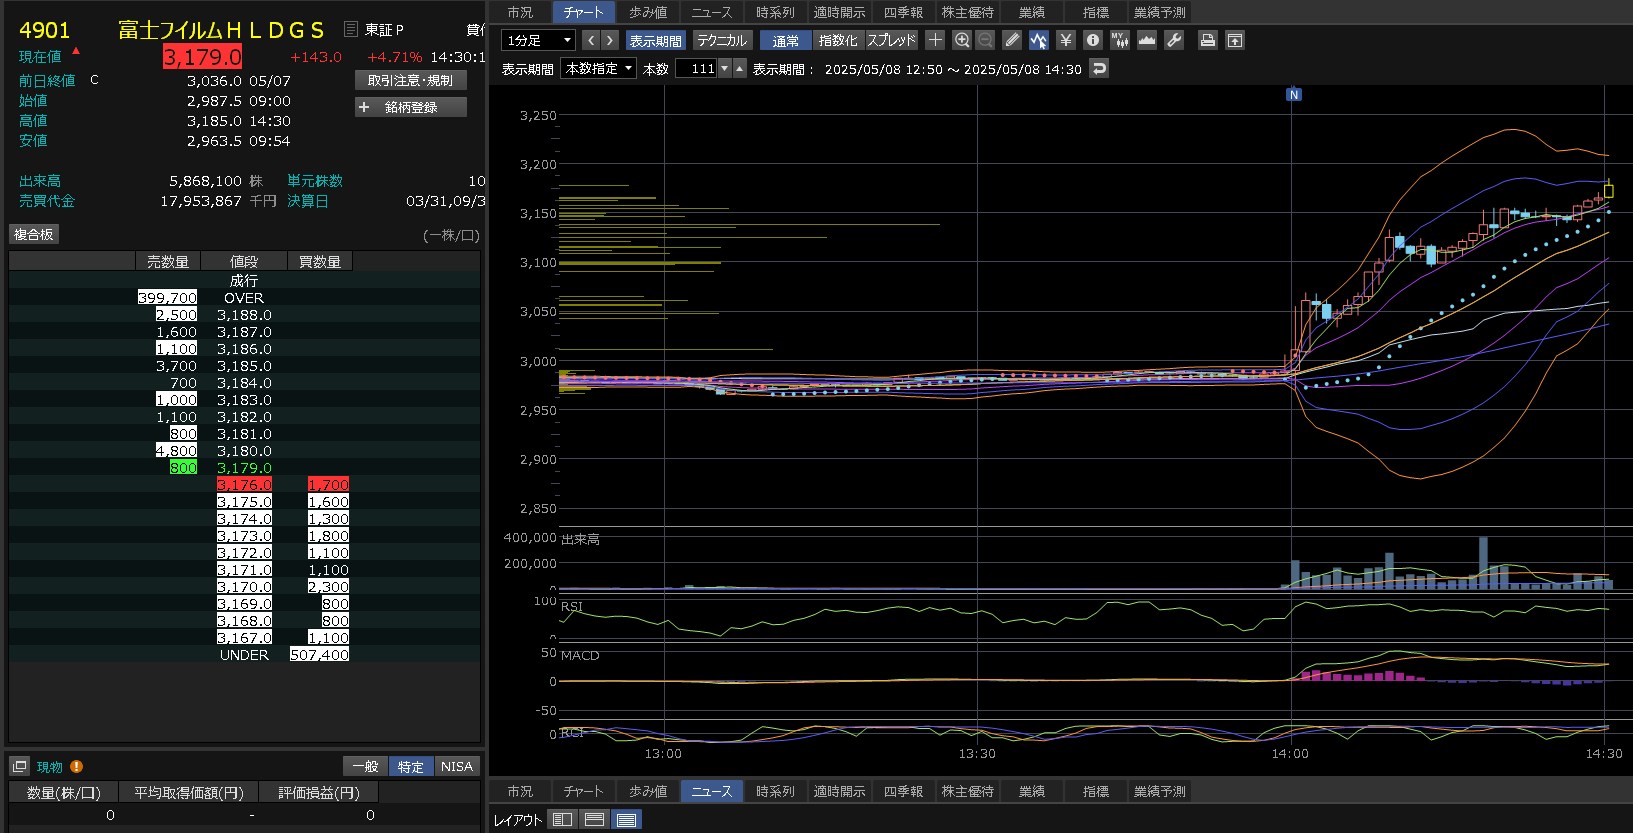Click the 複合板 order book button
Viewport: 1633px width, 833px height.
click(x=34, y=234)
